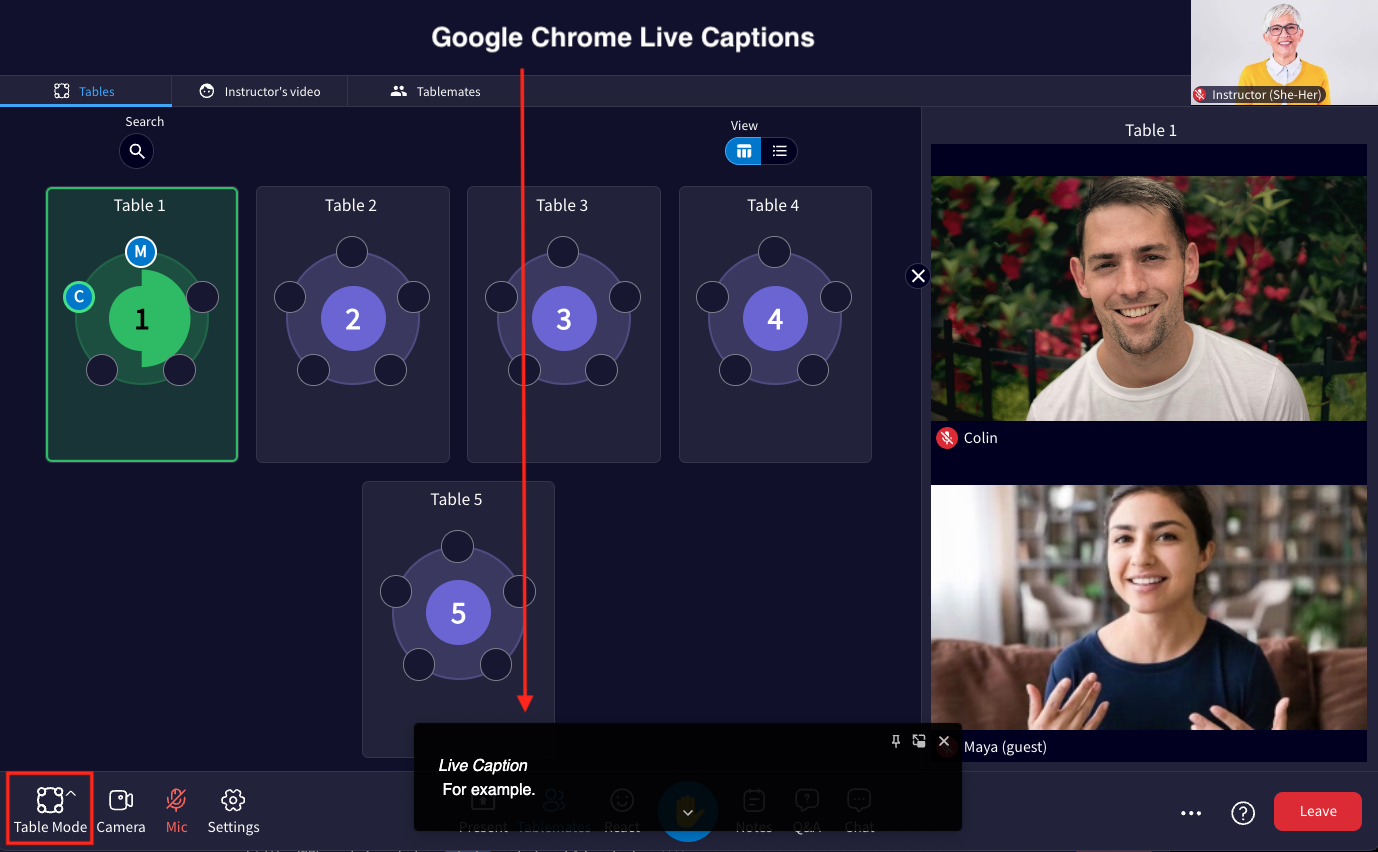Expand the Live Caption chevron
The width and height of the screenshot is (1378, 852).
click(x=688, y=812)
